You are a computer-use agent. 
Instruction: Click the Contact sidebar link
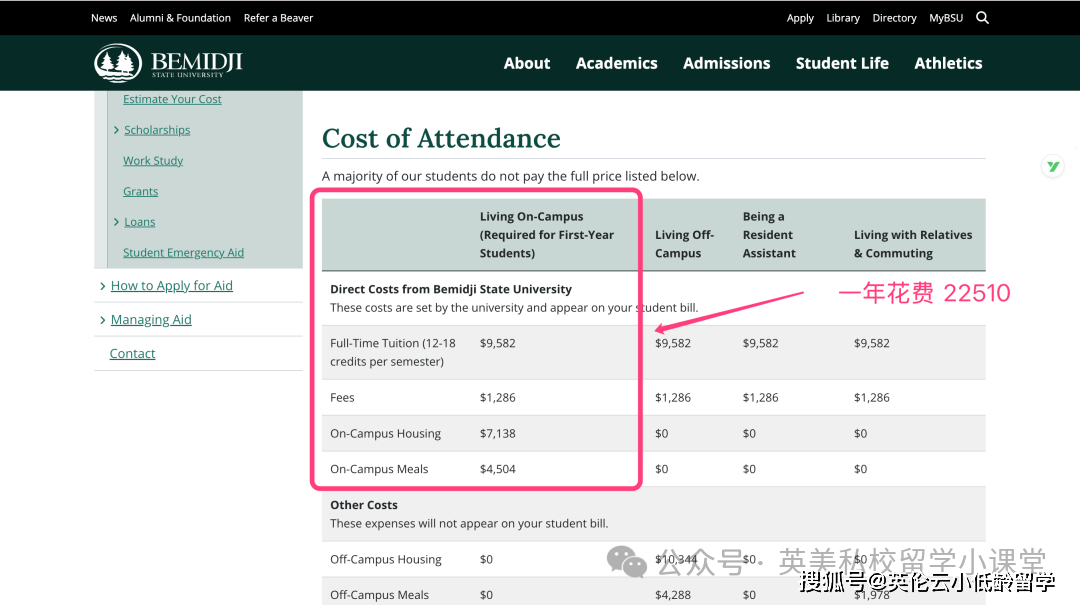[132, 354]
